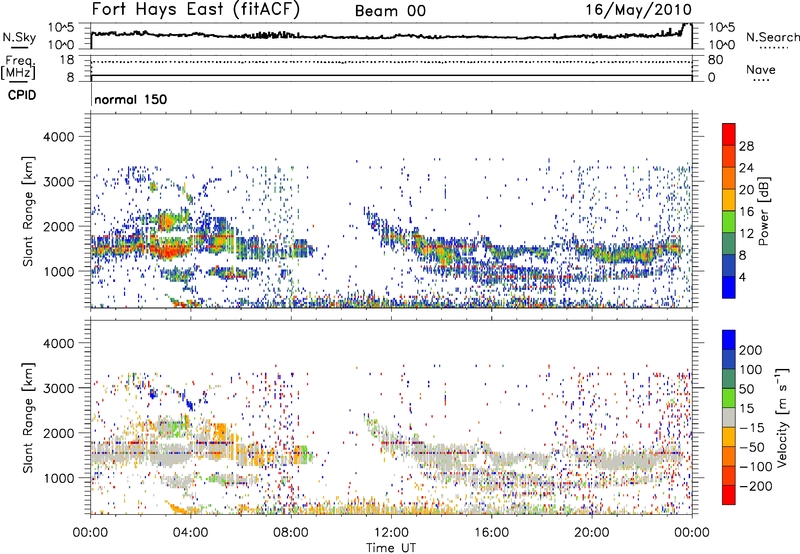Click the 'Slant Range [km]' label of velocity panel
800x554 pixels.
tap(28, 417)
